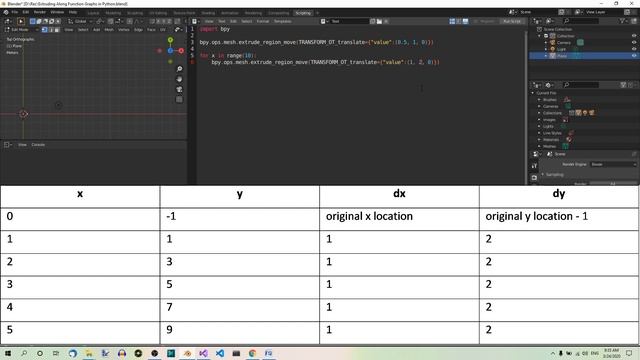Open text datablock browse dropdown
Viewport: 640px width, 360px height.
[x=324, y=21]
